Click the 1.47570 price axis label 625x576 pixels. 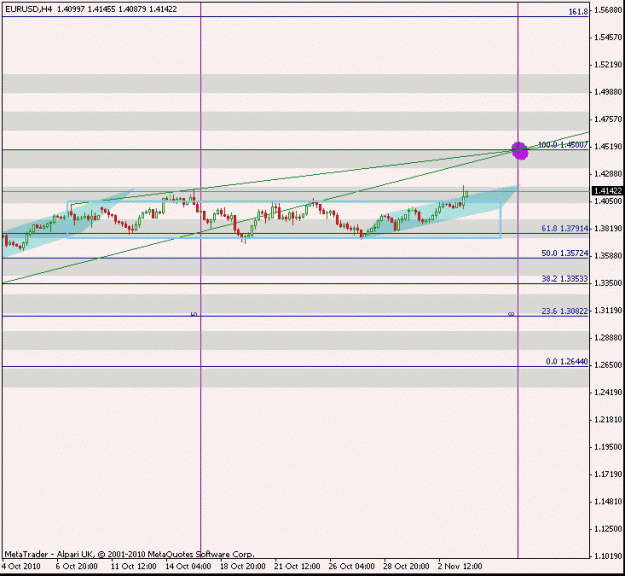[608, 119]
